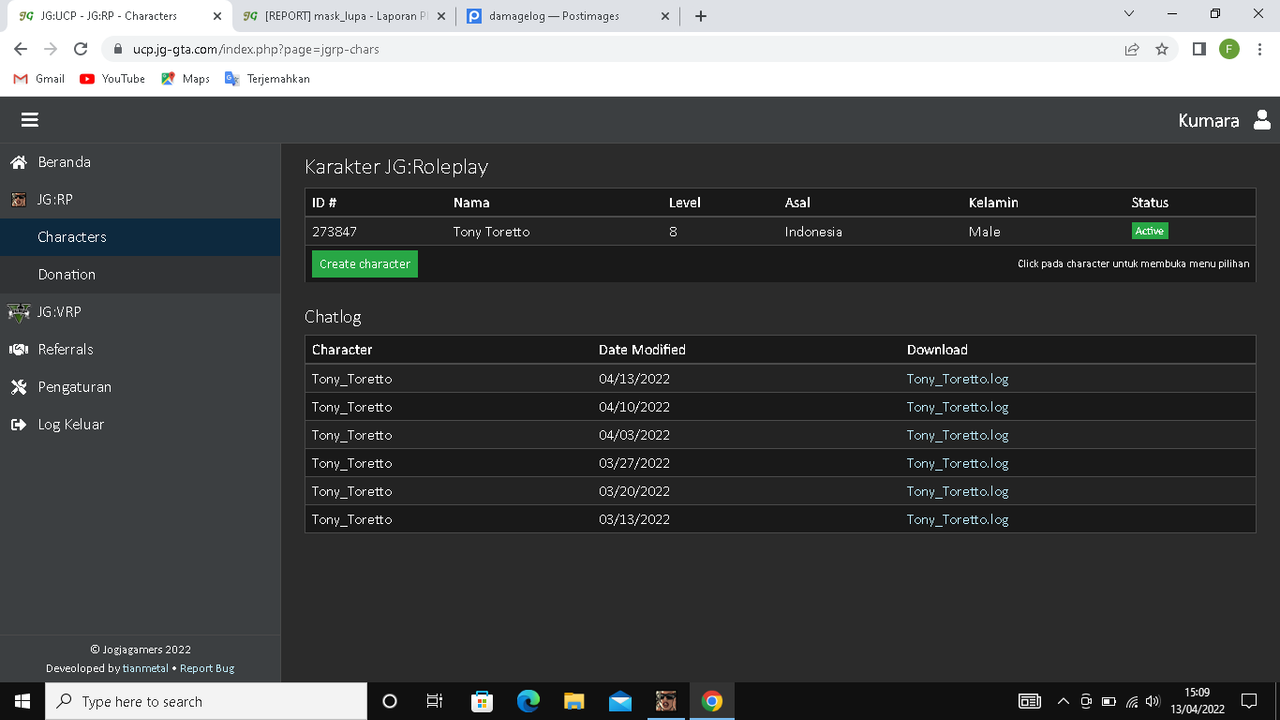Open notification center icon
1280x720 pixels.
(x=1249, y=701)
